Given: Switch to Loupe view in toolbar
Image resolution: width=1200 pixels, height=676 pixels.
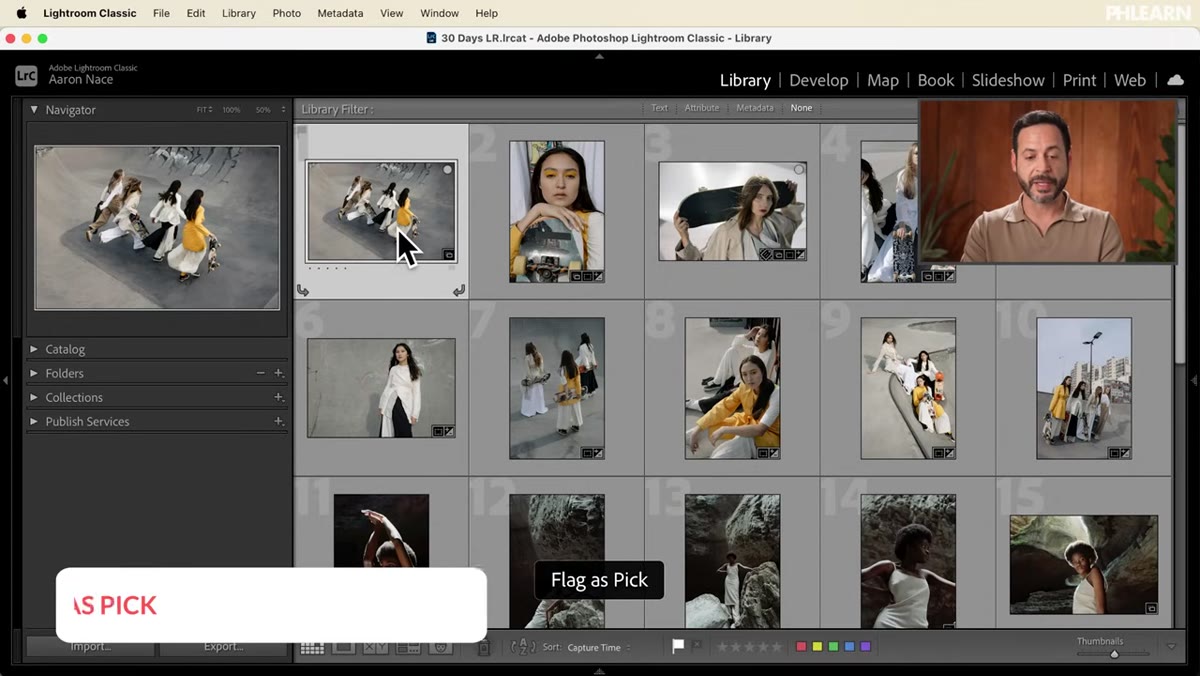Looking at the screenshot, I should pos(343,648).
